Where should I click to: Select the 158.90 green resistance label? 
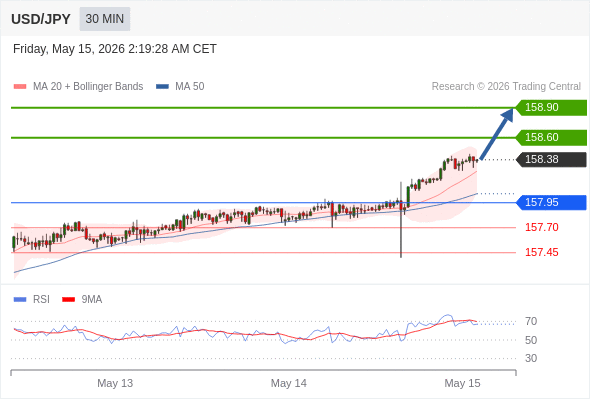pyautogui.click(x=551, y=108)
